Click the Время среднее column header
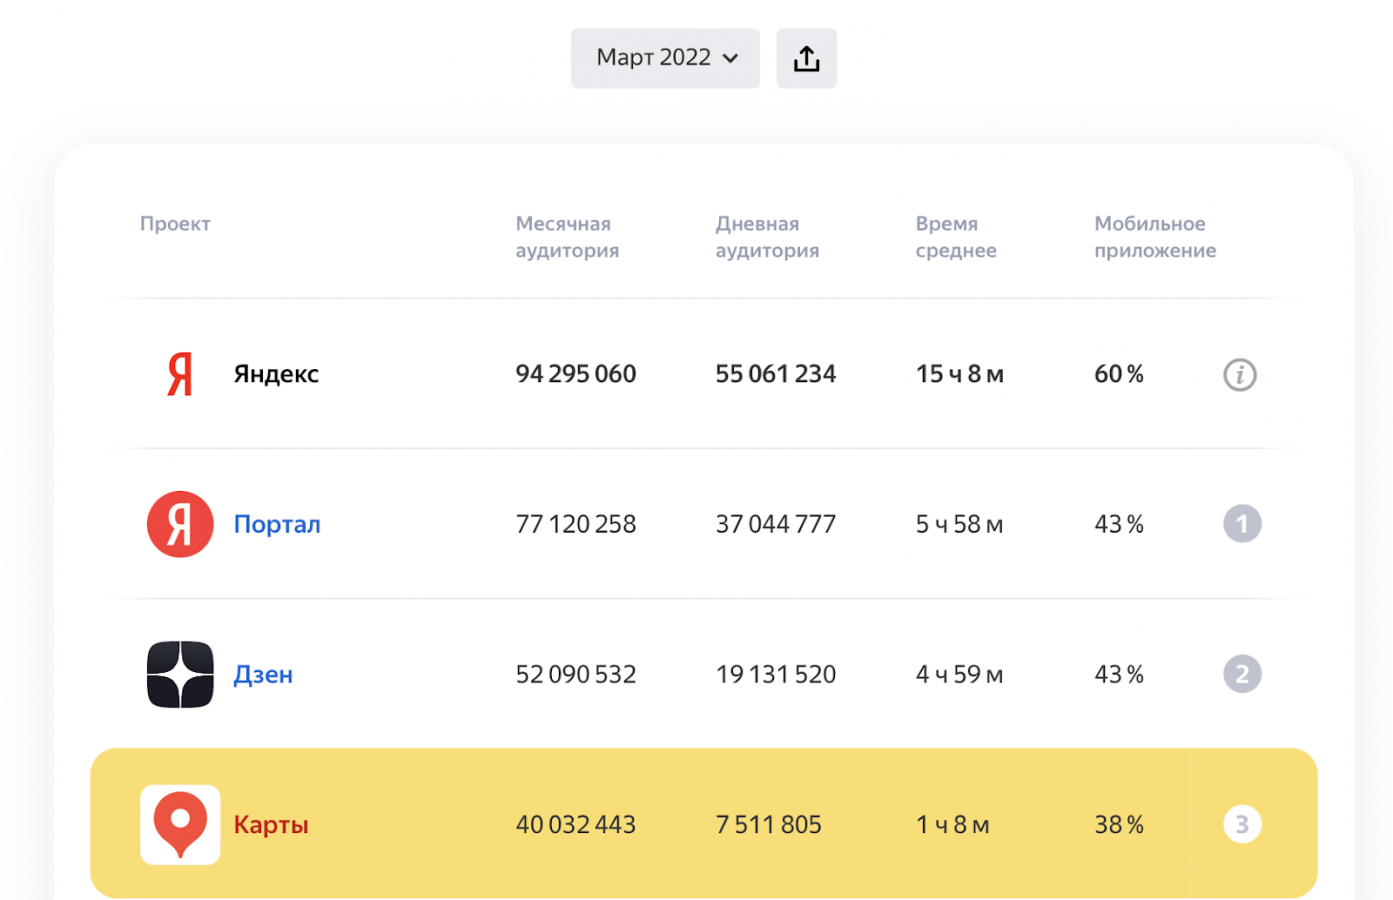 pyautogui.click(x=956, y=237)
